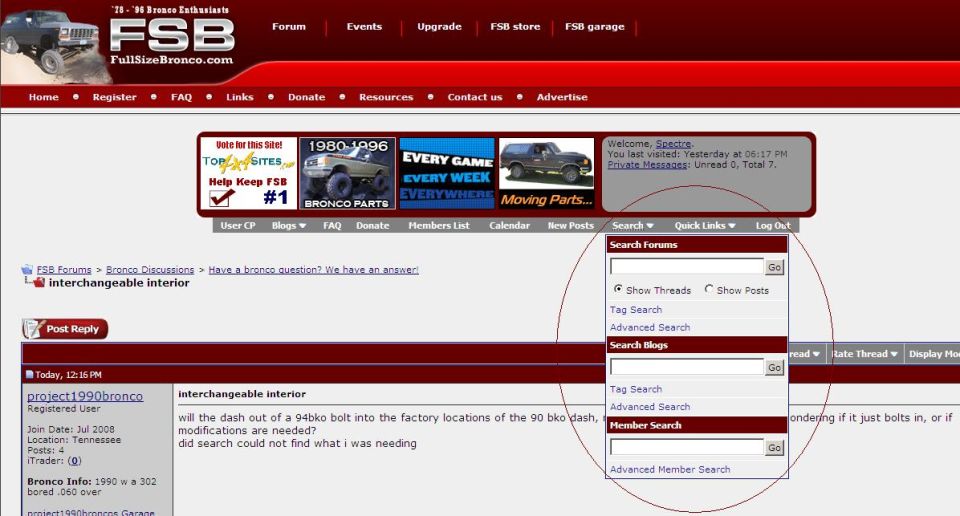Click the Every Game Every Week banner
The image size is (960, 516).
point(447,173)
